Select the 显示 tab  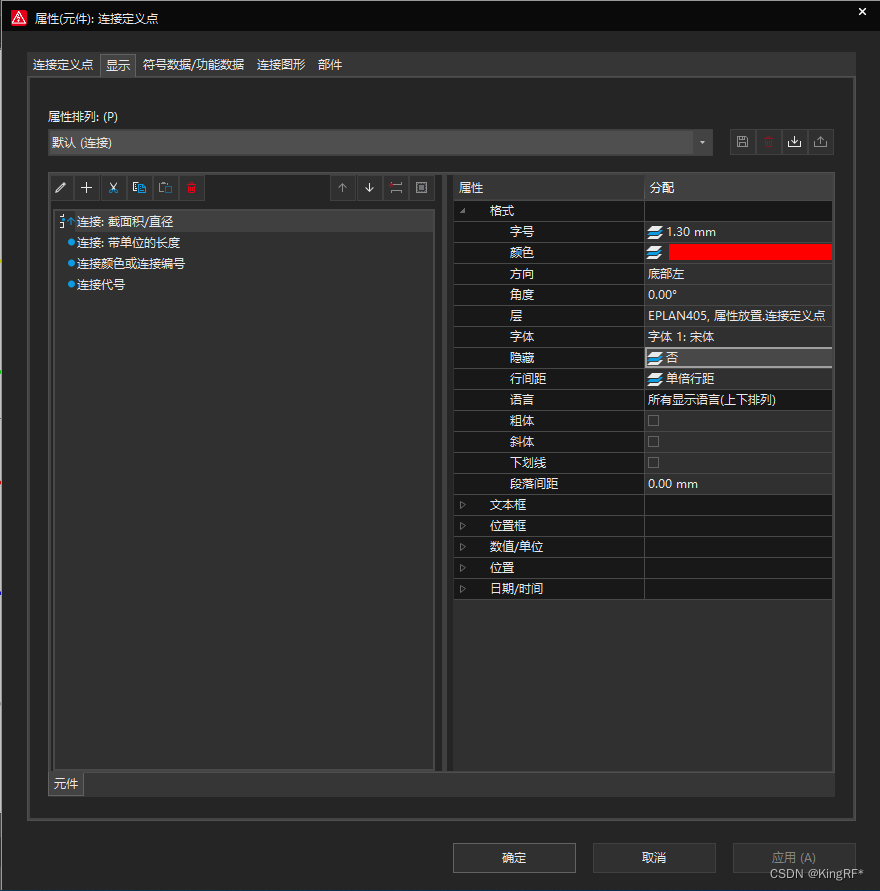(118, 65)
